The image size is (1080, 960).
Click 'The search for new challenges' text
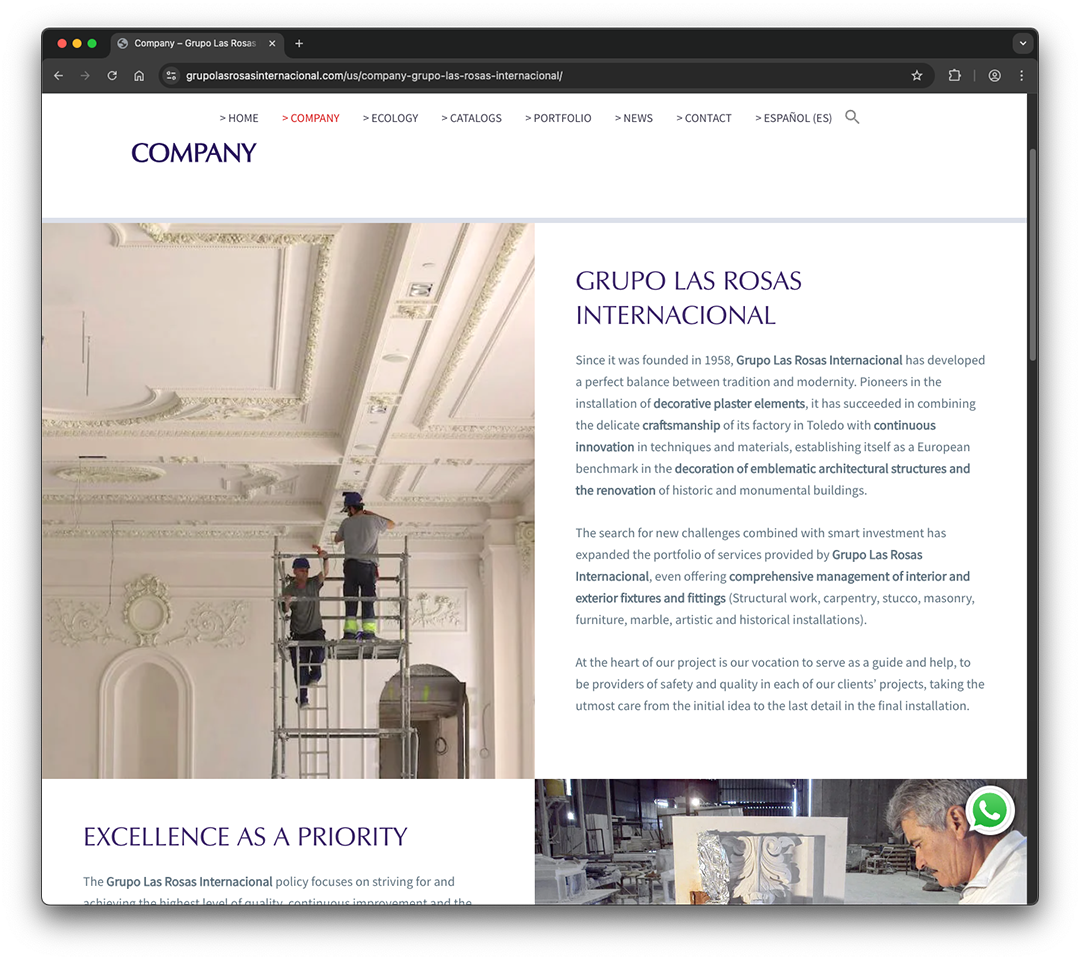click(x=657, y=533)
